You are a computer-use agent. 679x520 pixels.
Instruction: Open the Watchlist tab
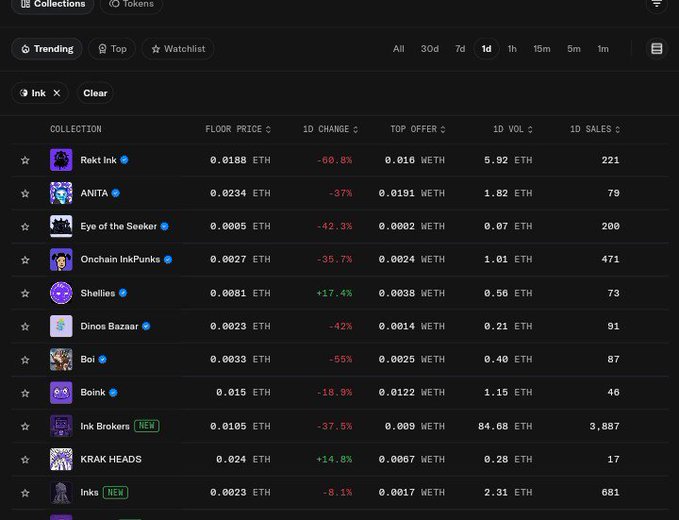178,49
